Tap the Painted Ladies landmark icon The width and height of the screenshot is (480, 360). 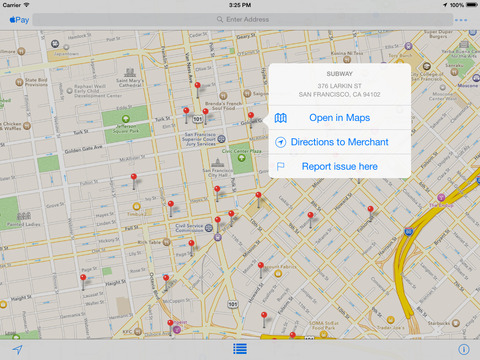(24, 216)
